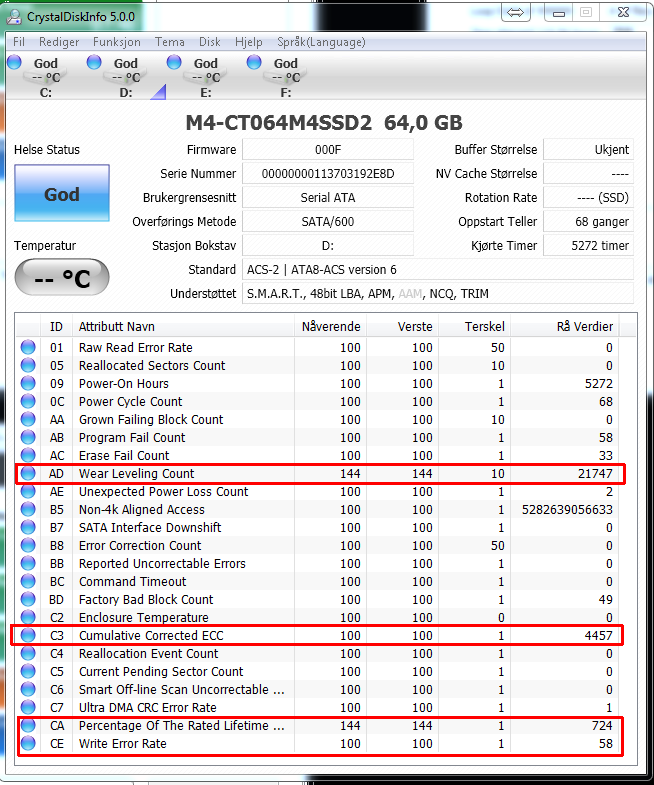
Task: Click status orb of Wear Leveling Count
Action: [x=28, y=473]
